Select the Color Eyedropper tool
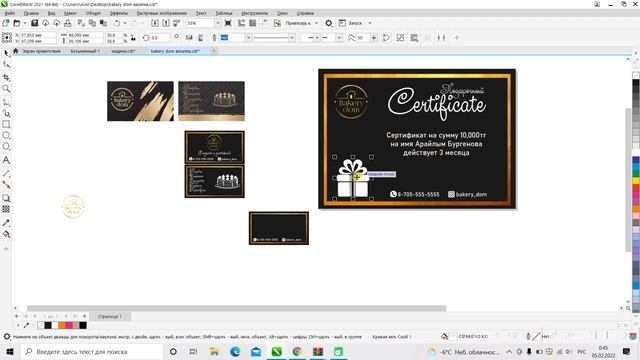This screenshot has height=360, width=640. coord(6,223)
